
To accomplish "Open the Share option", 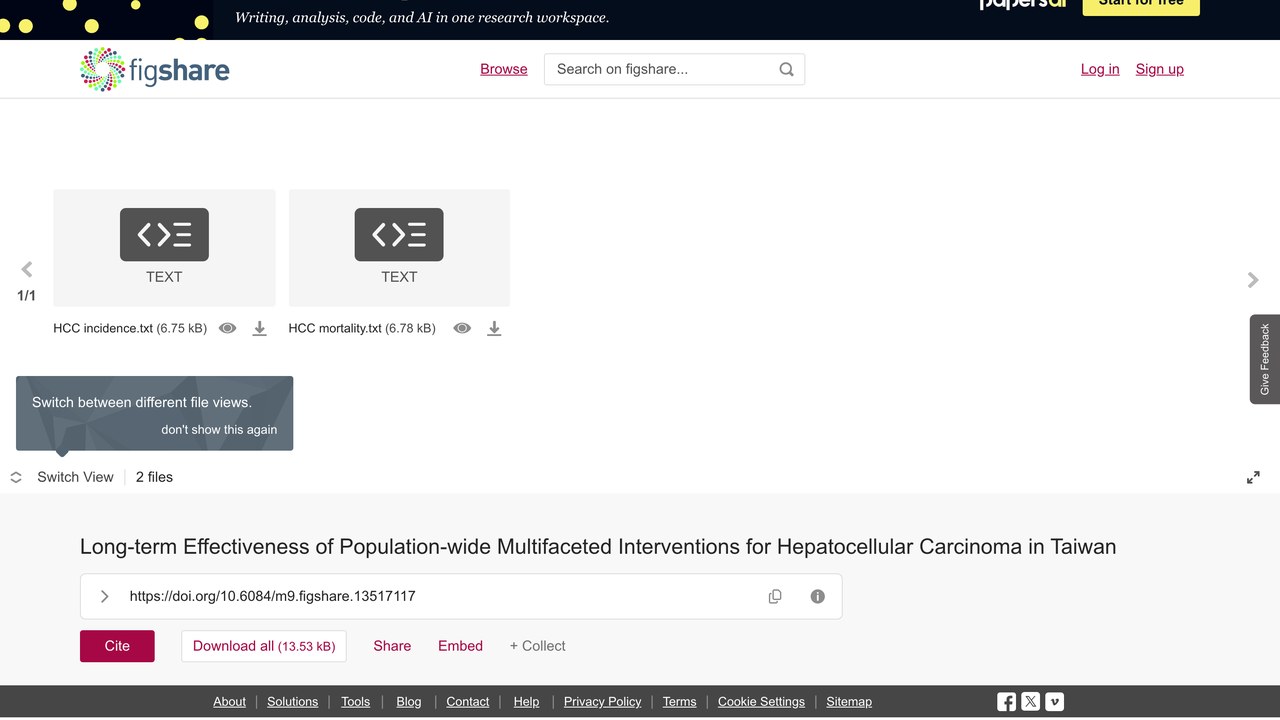I will [392, 646].
